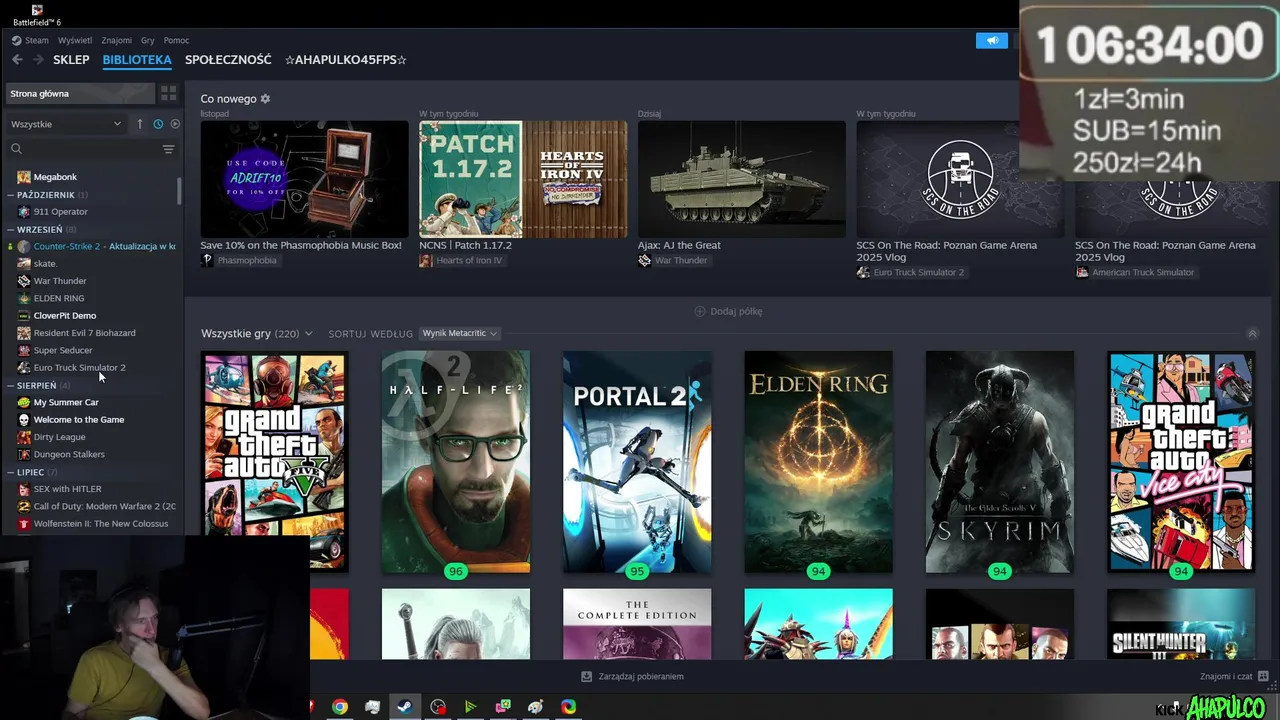Click Megabonk game icon in sidebar

[x=24, y=177]
